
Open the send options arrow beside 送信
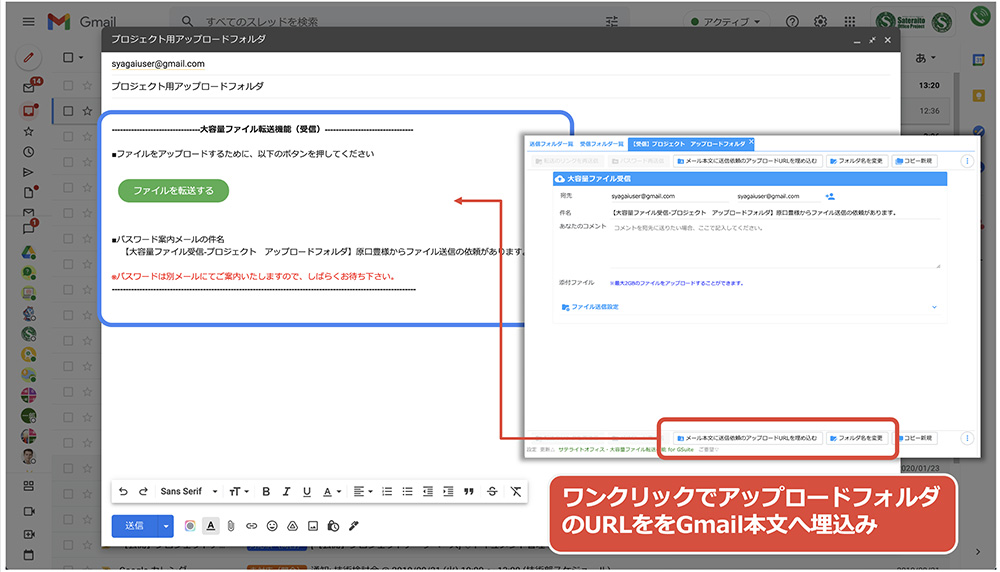point(166,526)
